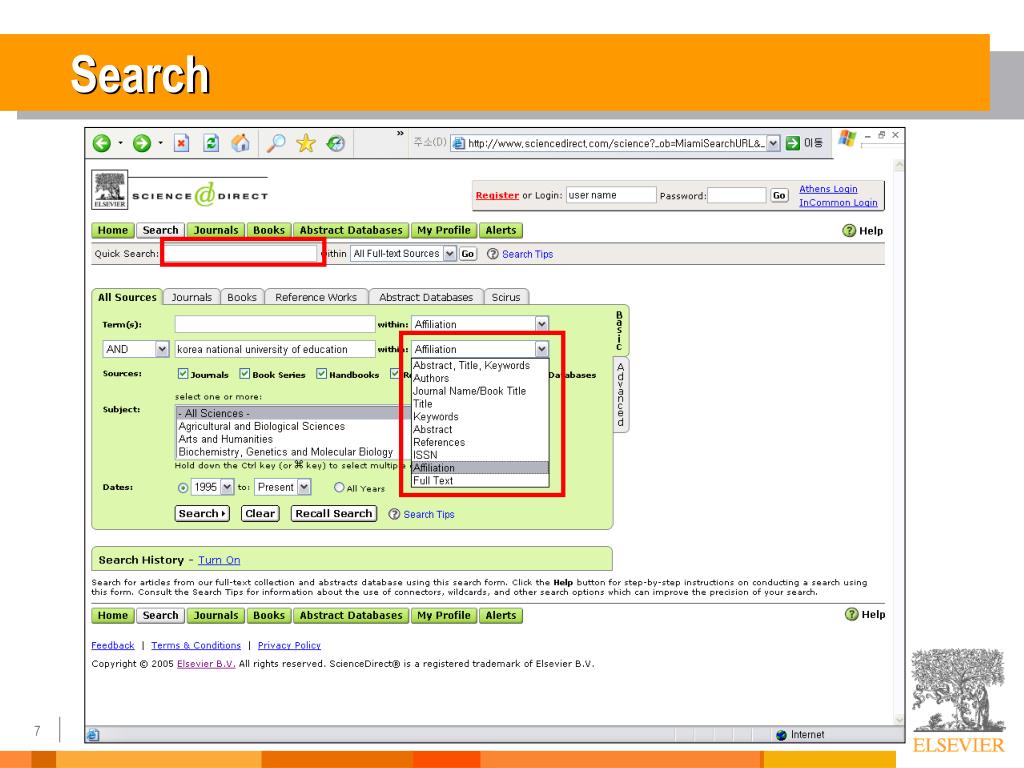Expand the toolbar chevron overflow

point(400,133)
